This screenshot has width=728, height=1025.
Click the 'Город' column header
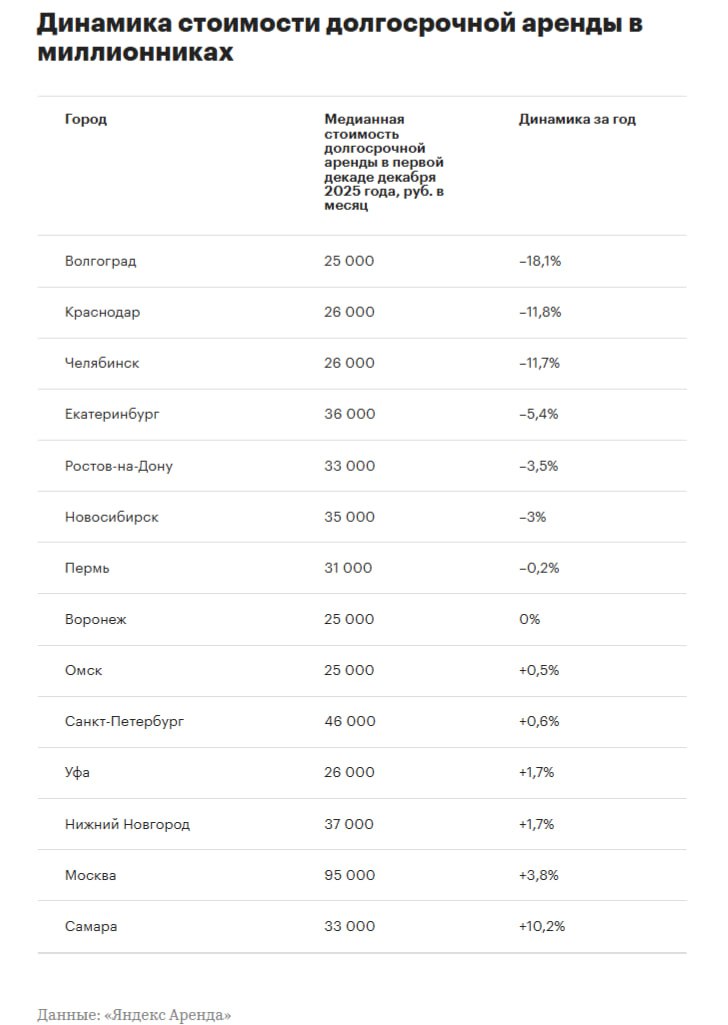click(86, 120)
